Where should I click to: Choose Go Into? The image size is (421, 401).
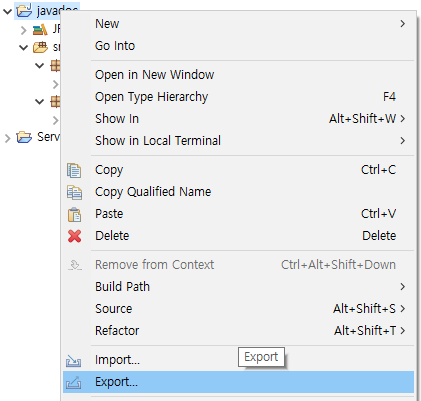(239, 46)
